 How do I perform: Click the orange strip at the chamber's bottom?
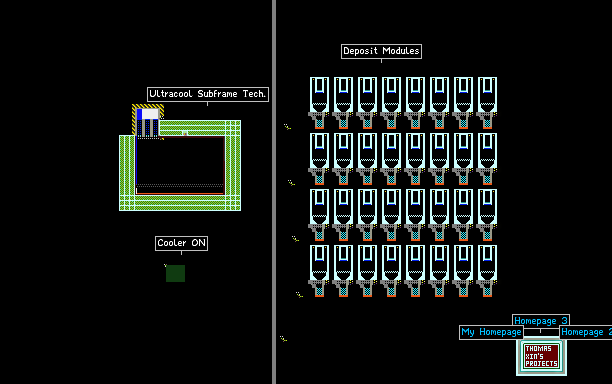[180, 193]
